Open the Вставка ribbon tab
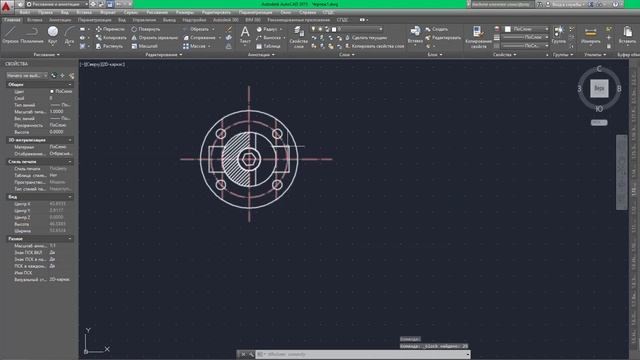 click(34, 20)
